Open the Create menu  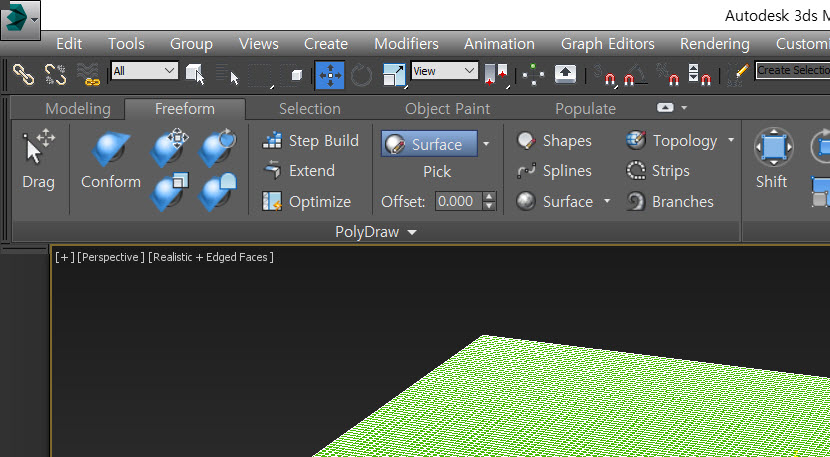tap(326, 44)
